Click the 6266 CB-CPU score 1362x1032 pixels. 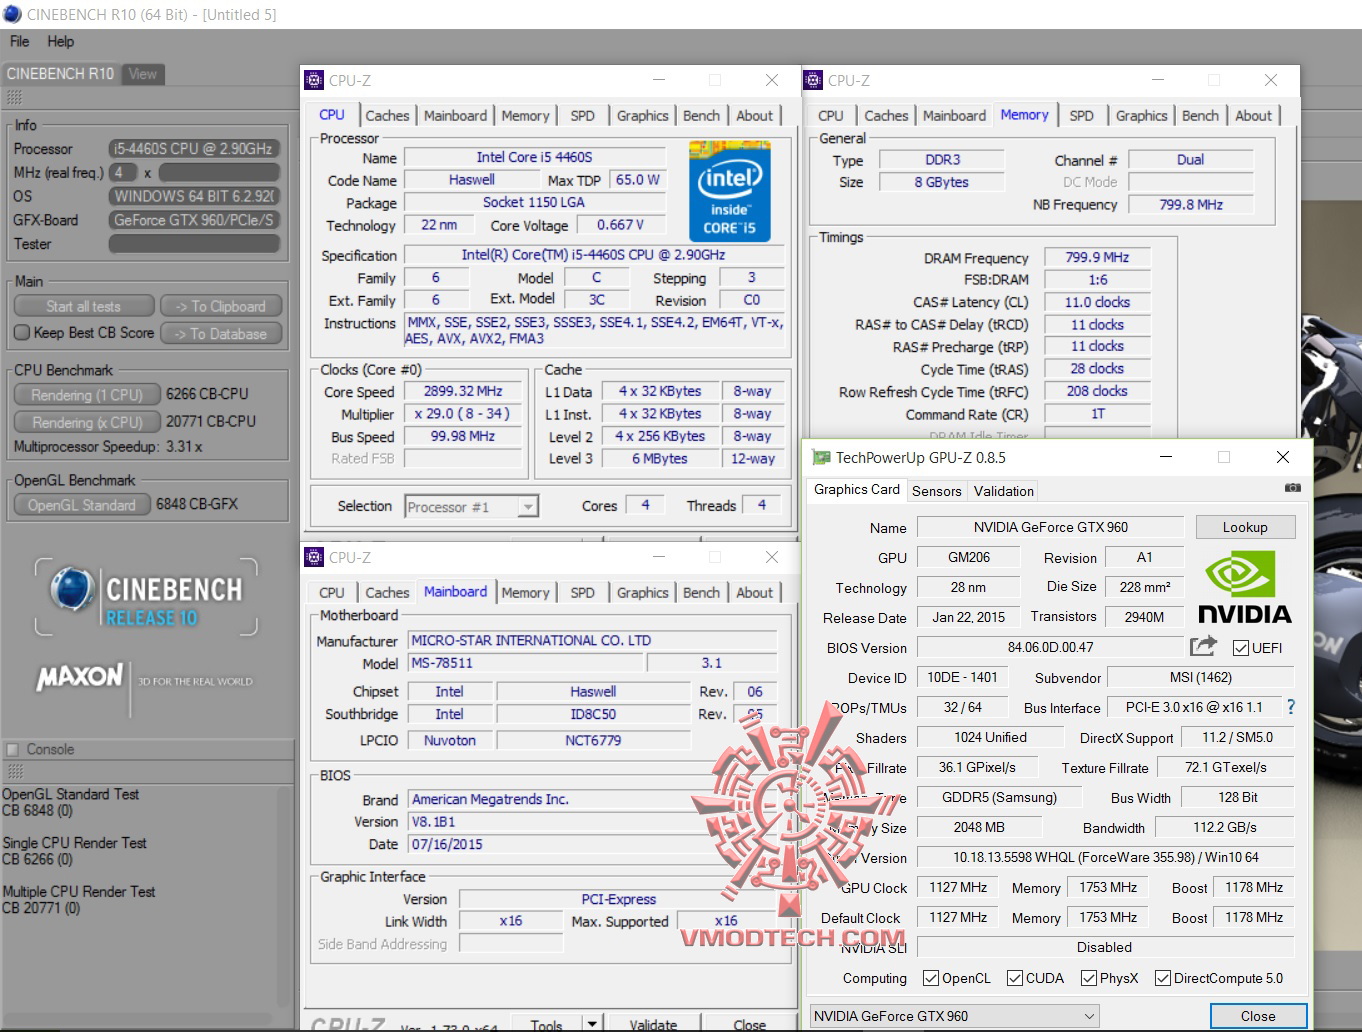pos(207,394)
